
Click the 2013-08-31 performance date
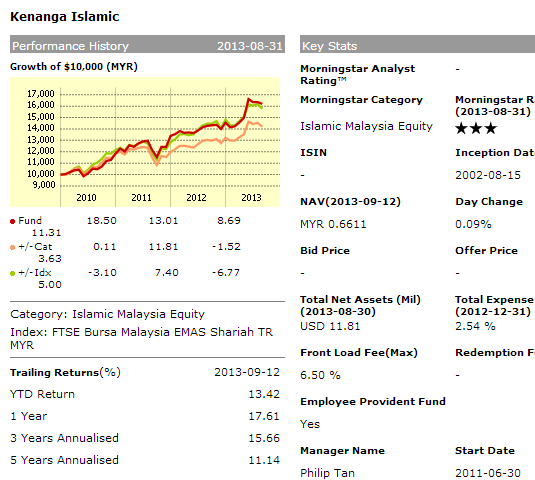pos(250,46)
